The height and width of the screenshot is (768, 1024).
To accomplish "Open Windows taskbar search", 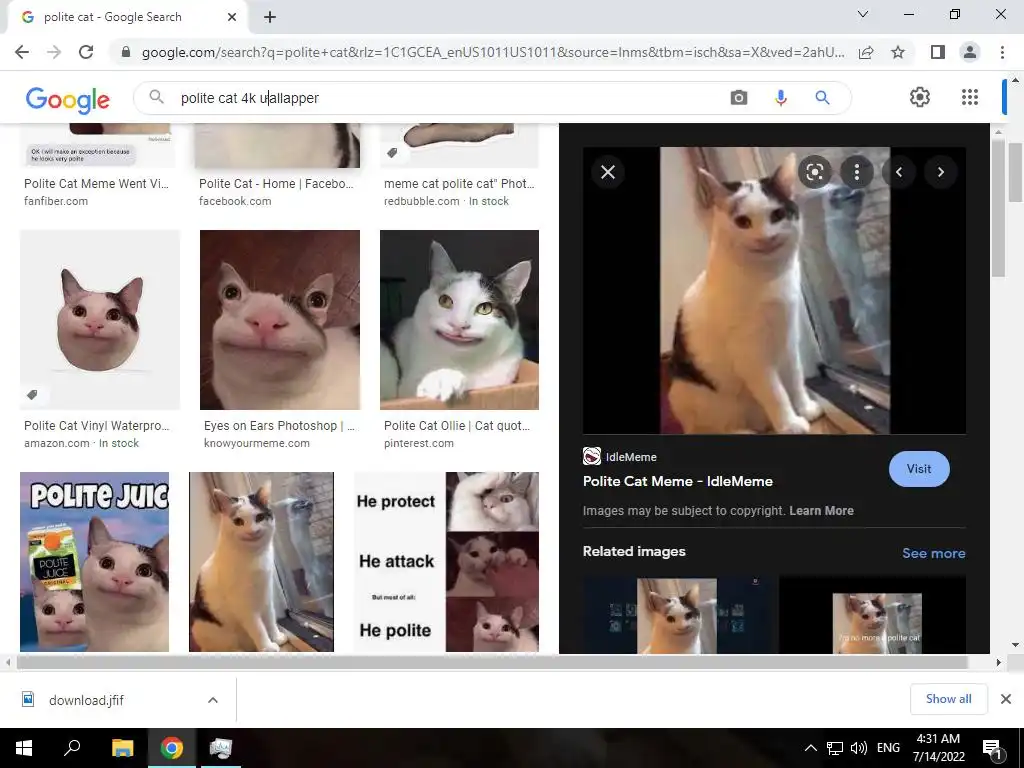I will [72, 748].
